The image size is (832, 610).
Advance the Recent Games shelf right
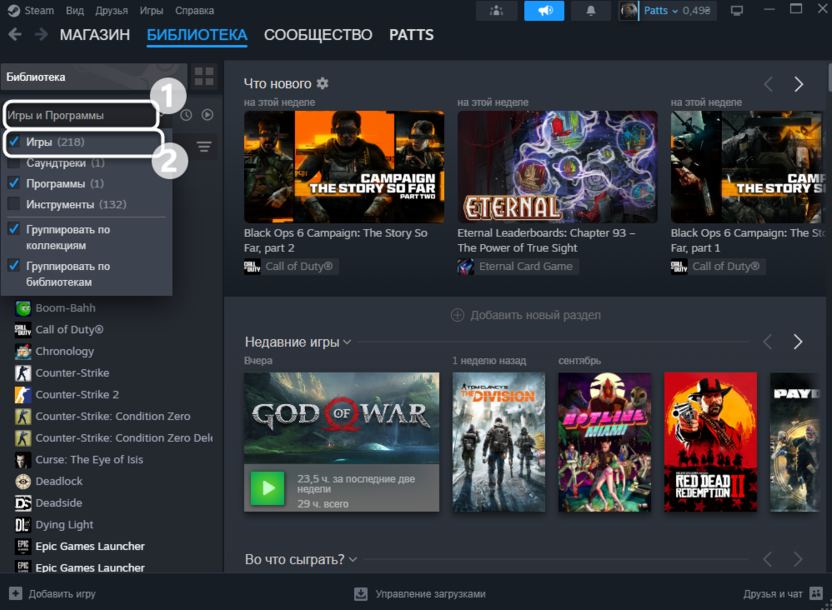click(798, 342)
